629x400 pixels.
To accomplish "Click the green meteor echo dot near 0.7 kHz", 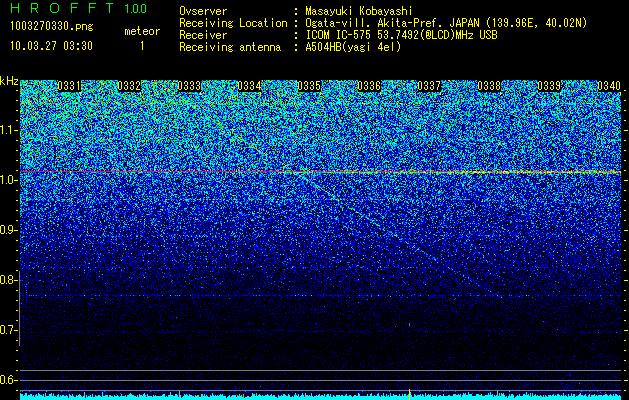I will [x=409, y=324].
